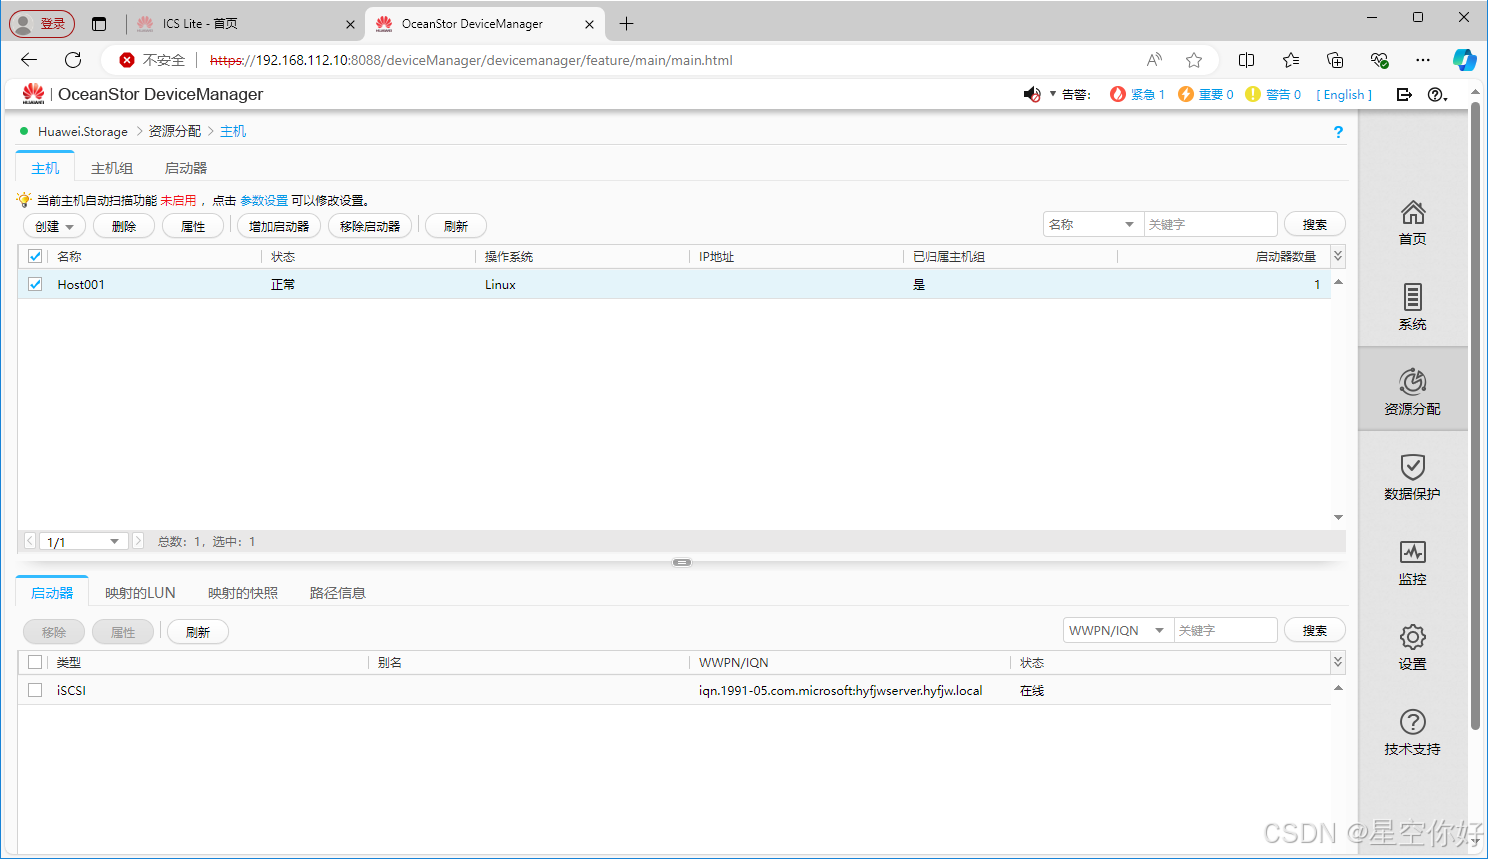Switch to the 映射的LUN tab
This screenshot has width=1488, height=859.
[x=140, y=593]
